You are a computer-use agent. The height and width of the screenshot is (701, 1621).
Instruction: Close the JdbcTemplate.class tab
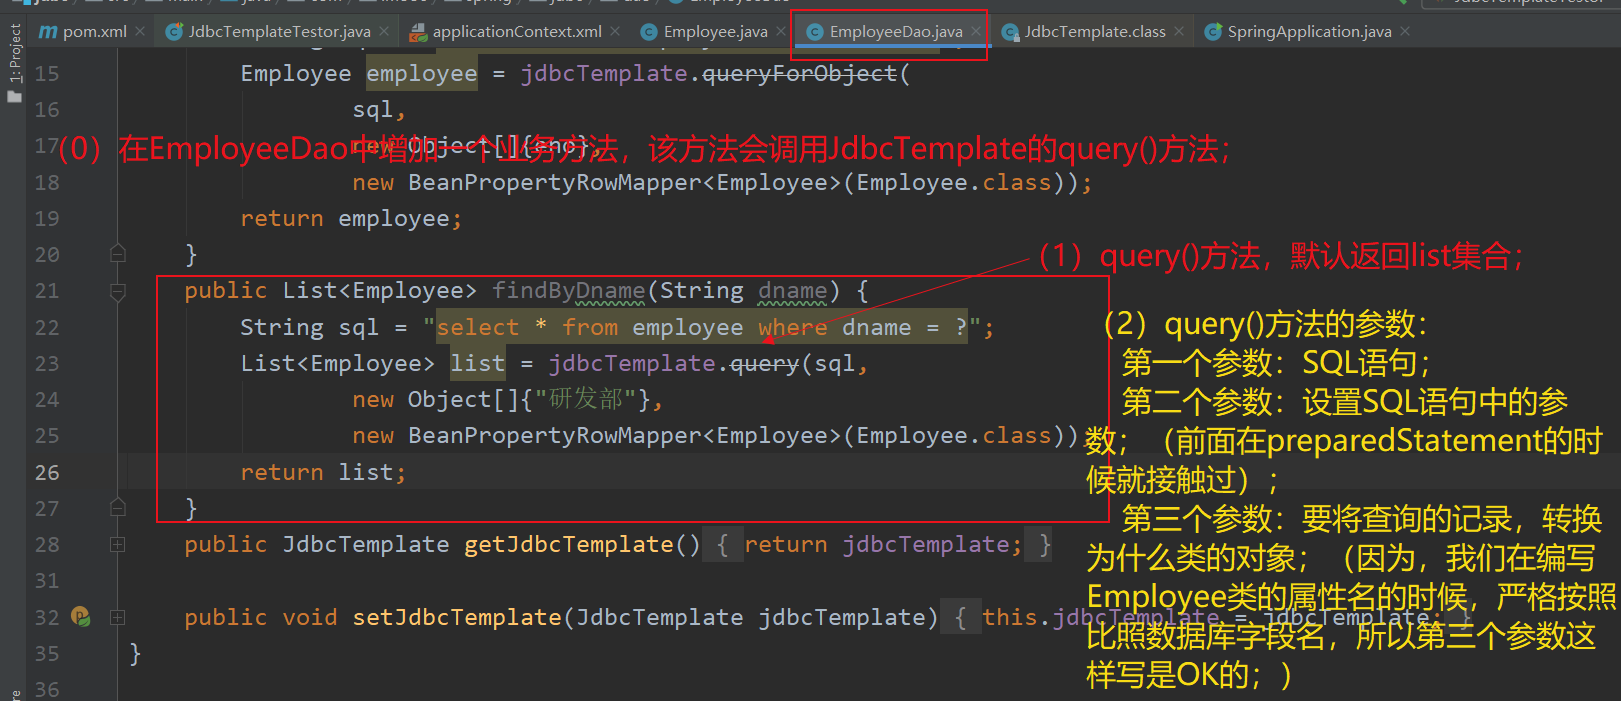[1179, 32]
